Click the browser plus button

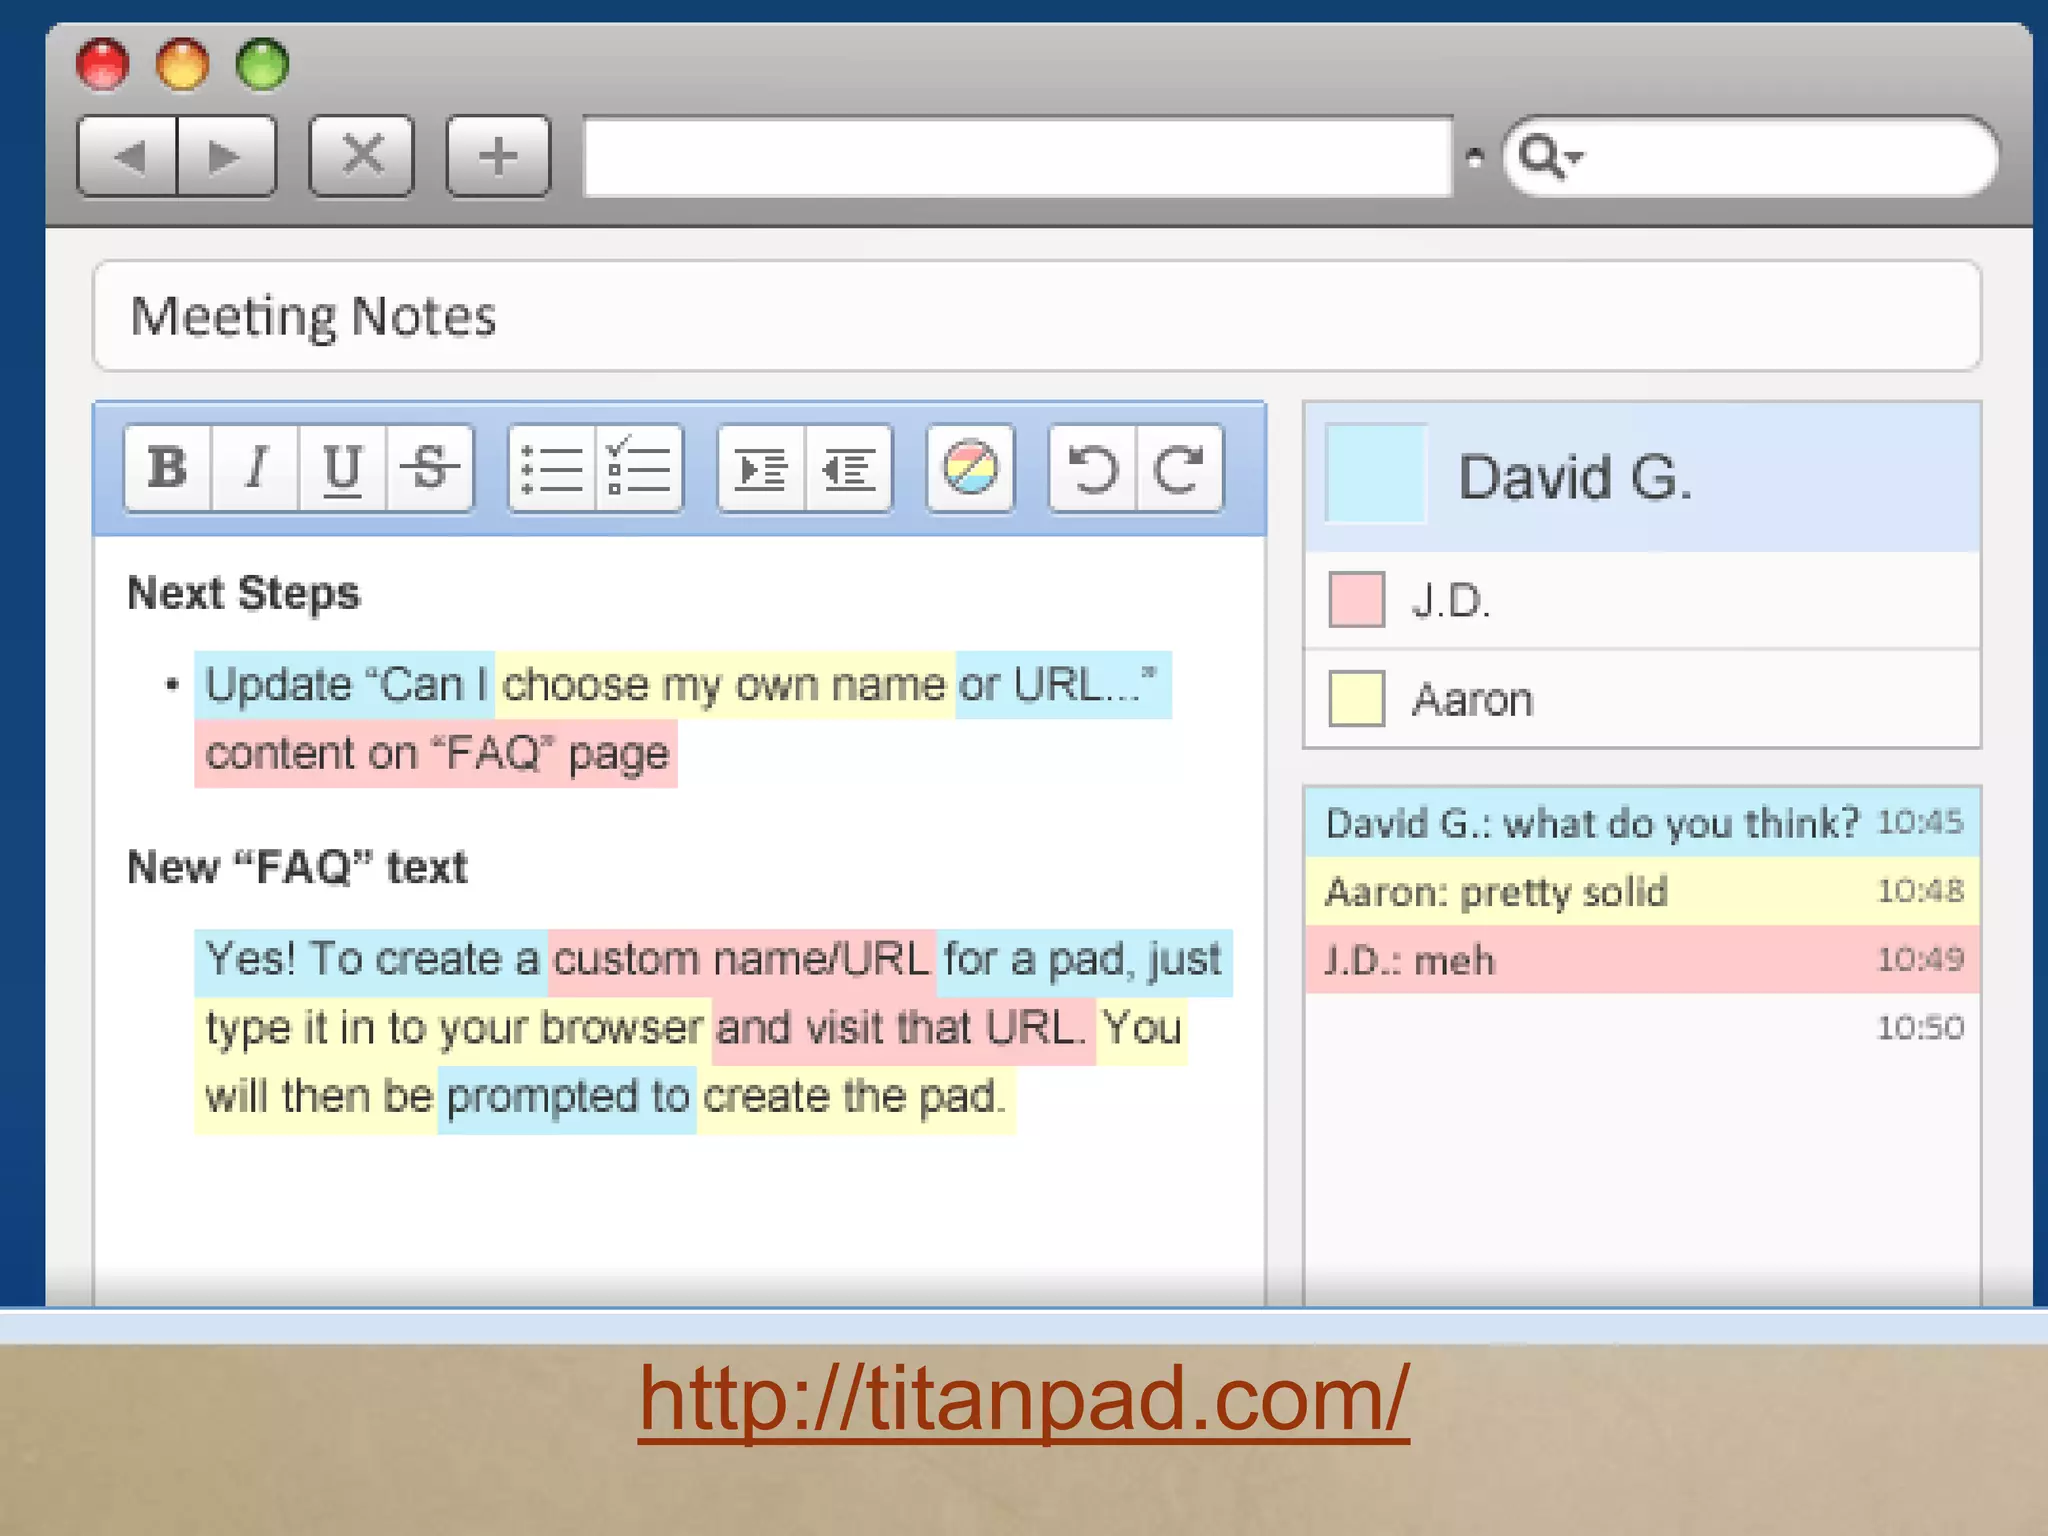pos(498,156)
